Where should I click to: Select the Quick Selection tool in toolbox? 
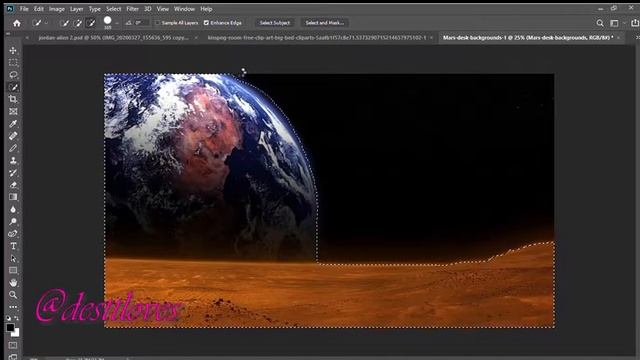tap(13, 87)
